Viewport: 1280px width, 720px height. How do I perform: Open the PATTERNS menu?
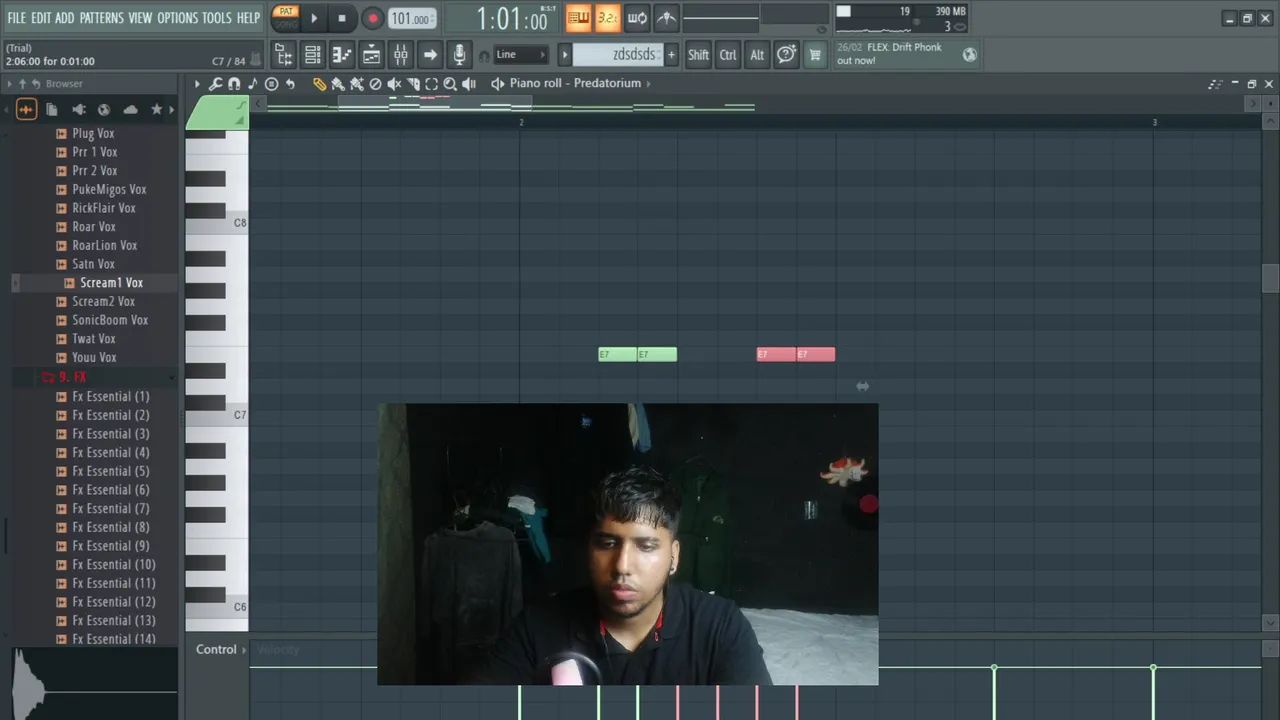(101, 18)
